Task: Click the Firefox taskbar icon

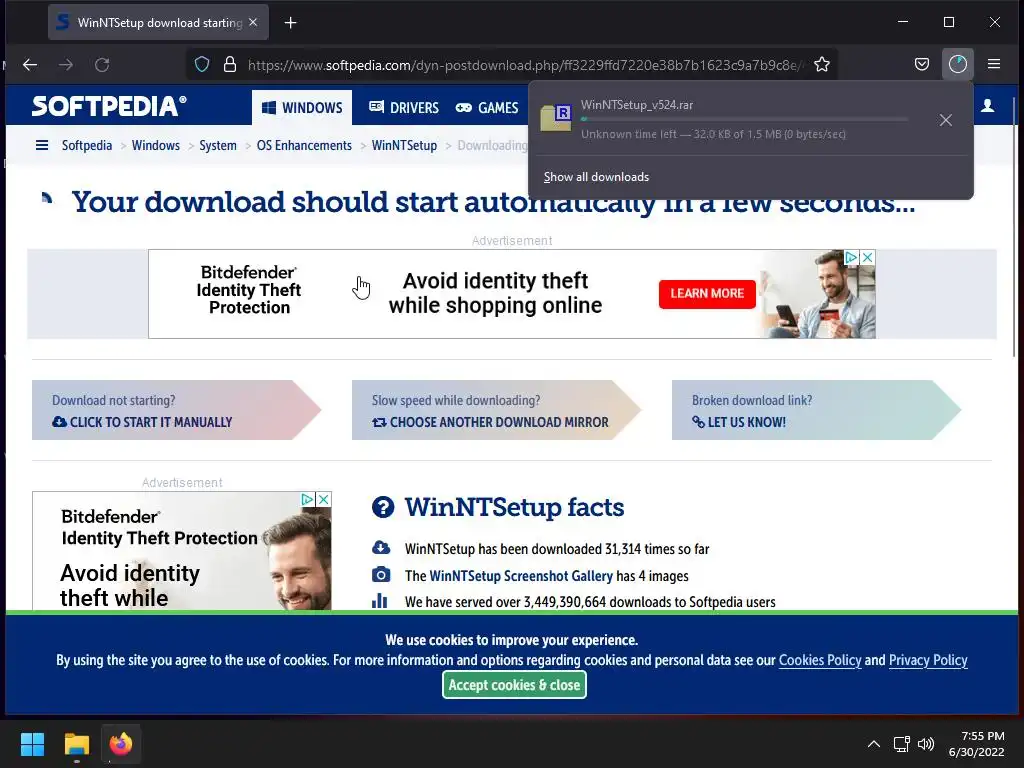Action: [x=121, y=744]
